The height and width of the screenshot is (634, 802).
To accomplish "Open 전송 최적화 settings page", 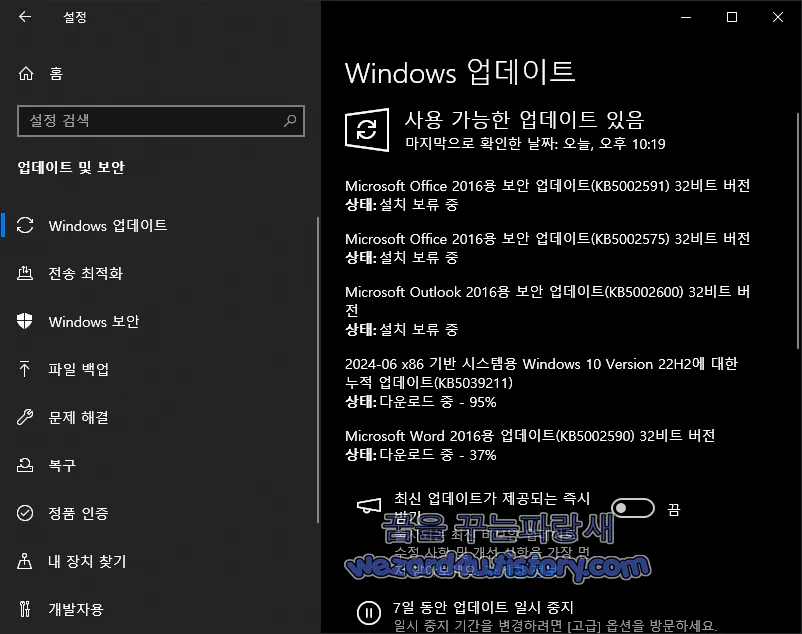I will [x=85, y=273].
